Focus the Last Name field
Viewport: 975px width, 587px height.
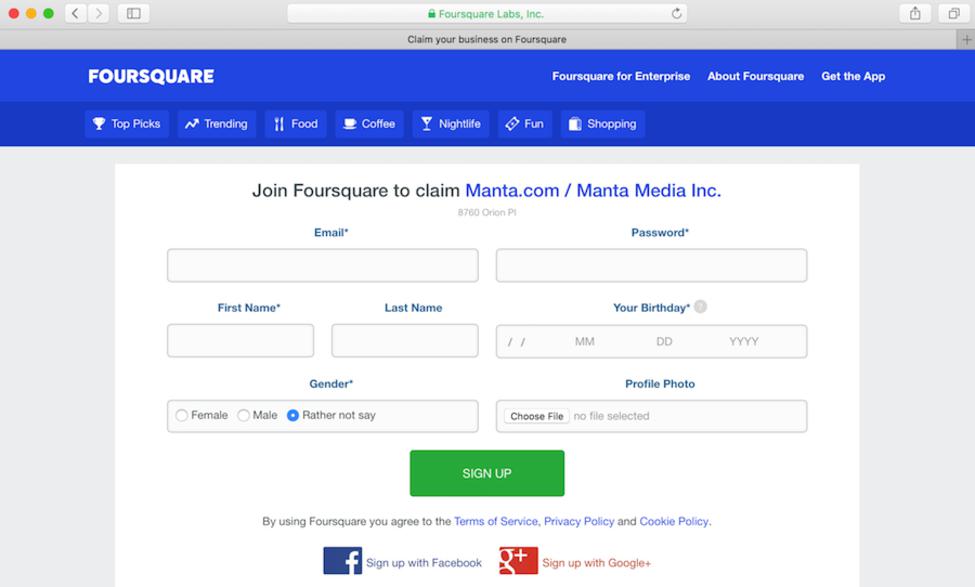405,341
